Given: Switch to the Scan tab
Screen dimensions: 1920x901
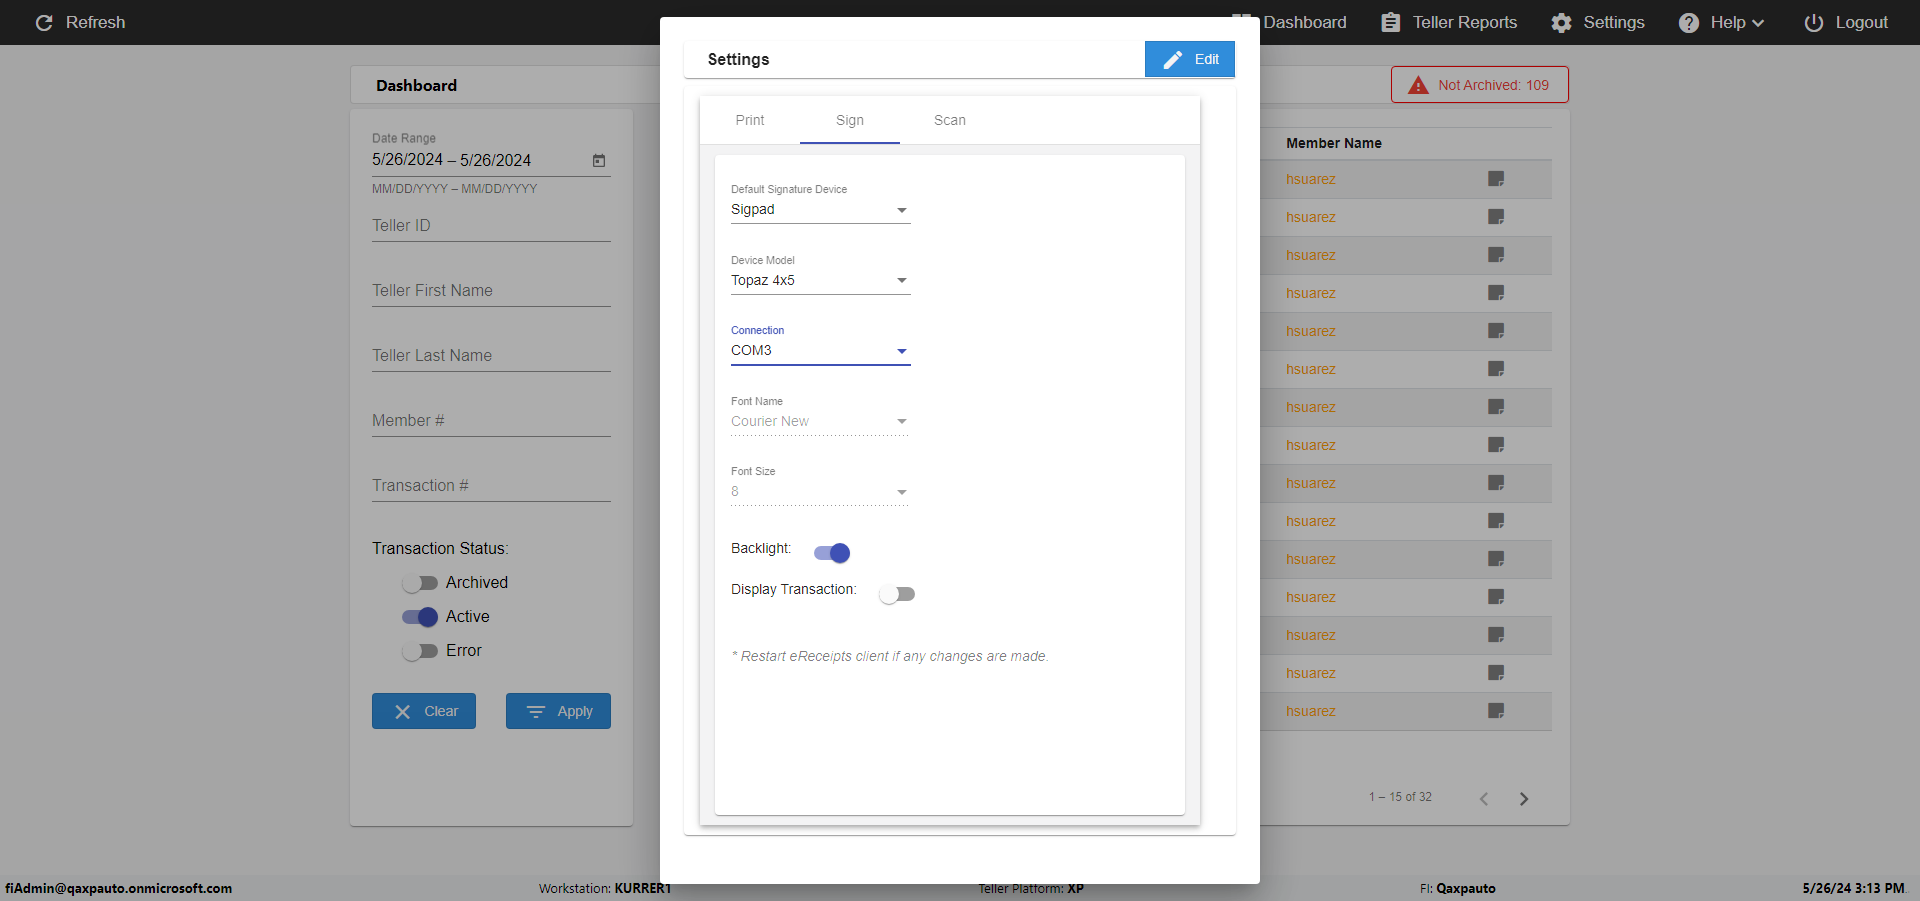Looking at the screenshot, I should tap(950, 120).
